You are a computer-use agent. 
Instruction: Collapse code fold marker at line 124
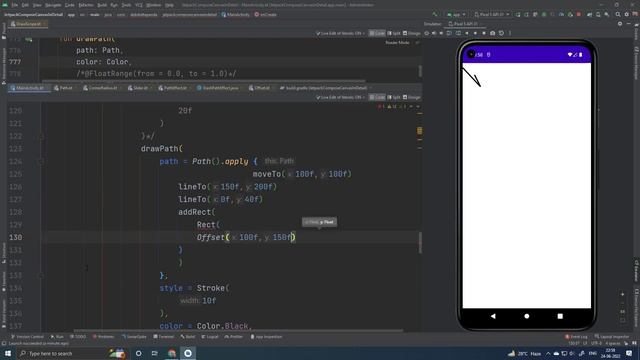[41, 162]
